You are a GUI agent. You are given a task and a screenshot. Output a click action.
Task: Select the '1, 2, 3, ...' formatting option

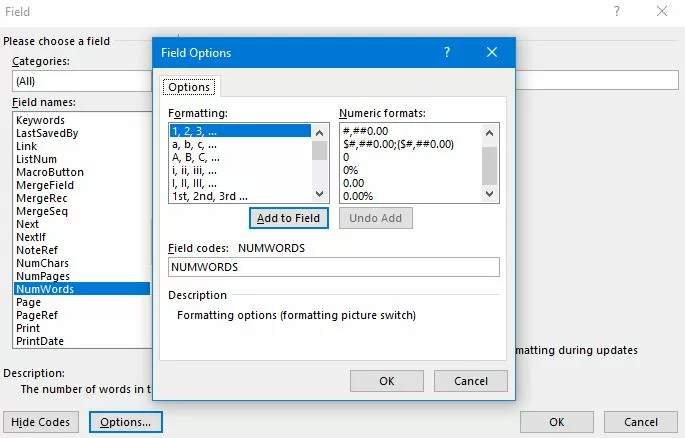pos(240,131)
